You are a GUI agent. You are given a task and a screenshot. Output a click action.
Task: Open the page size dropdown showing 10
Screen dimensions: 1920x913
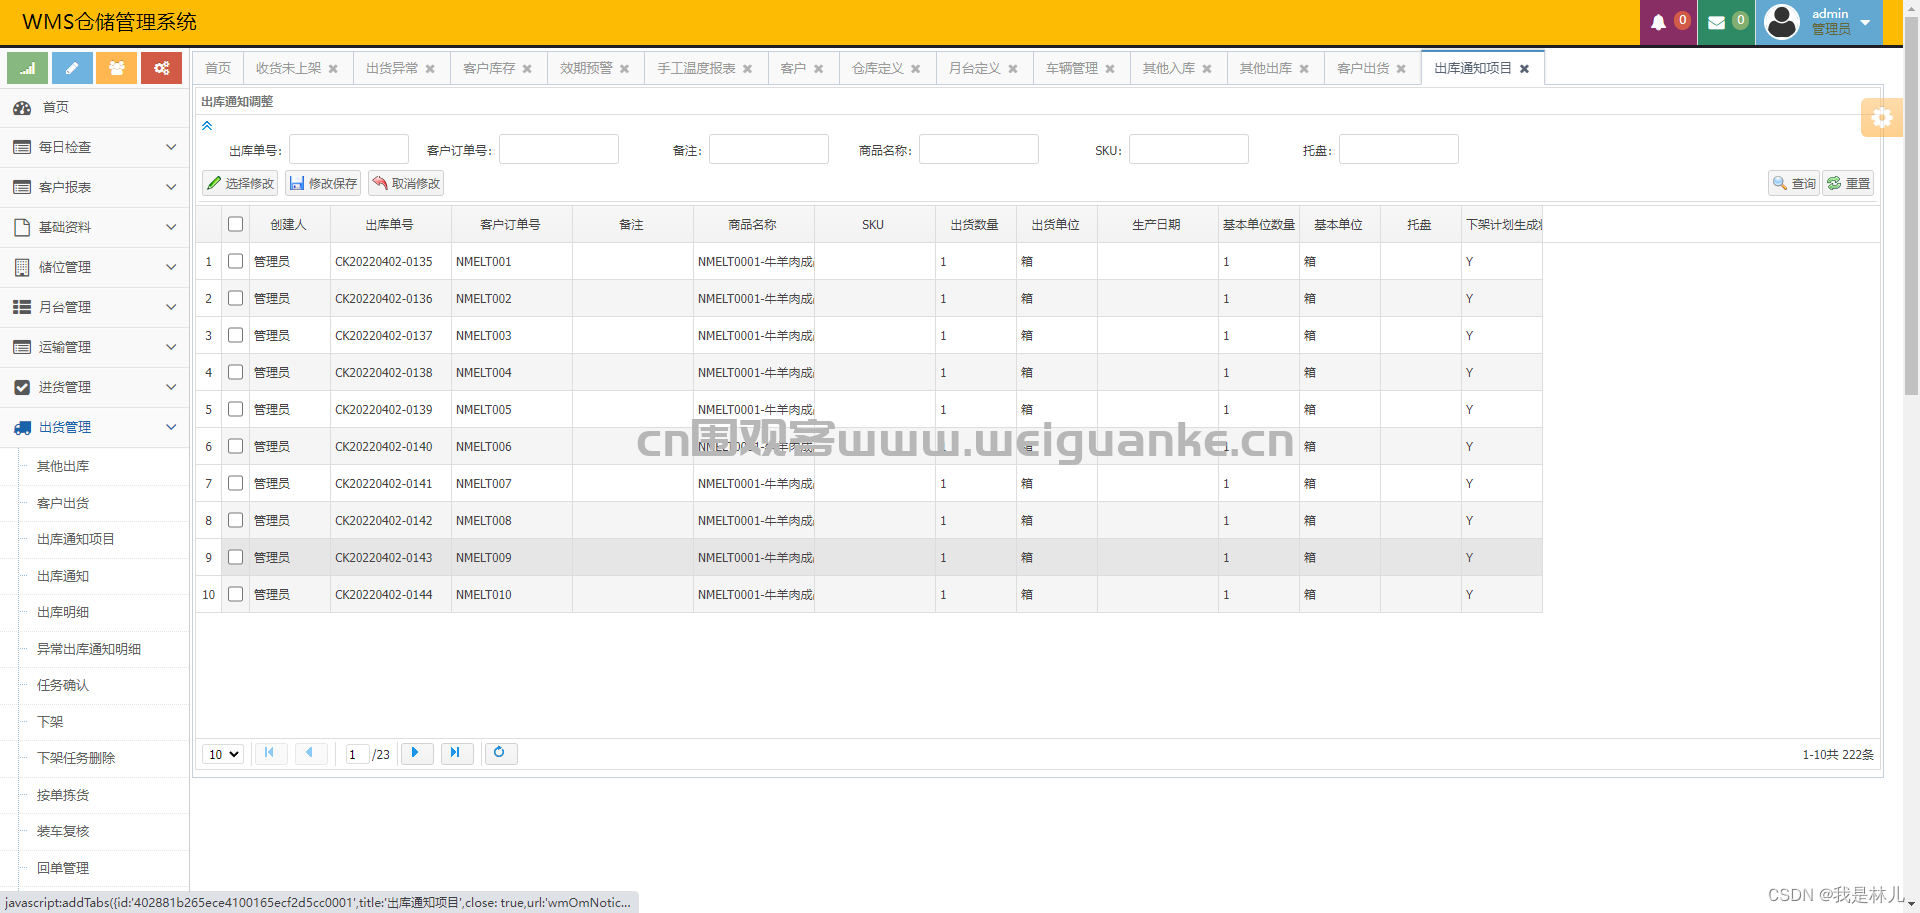224,754
